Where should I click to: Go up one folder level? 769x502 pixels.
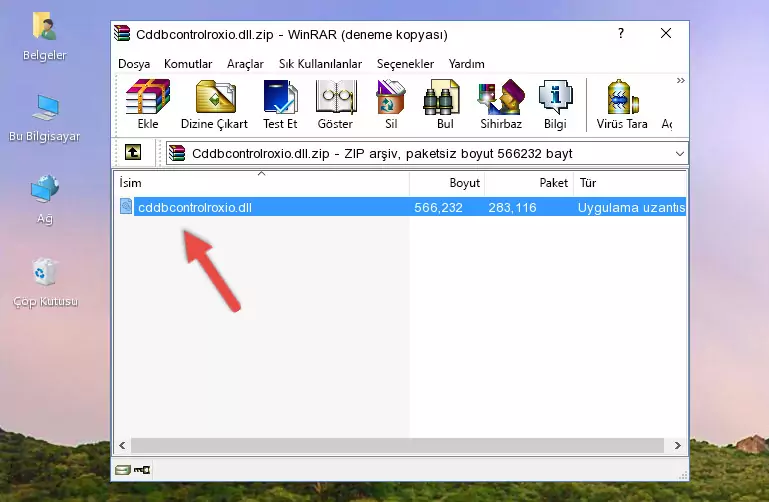[x=133, y=152]
